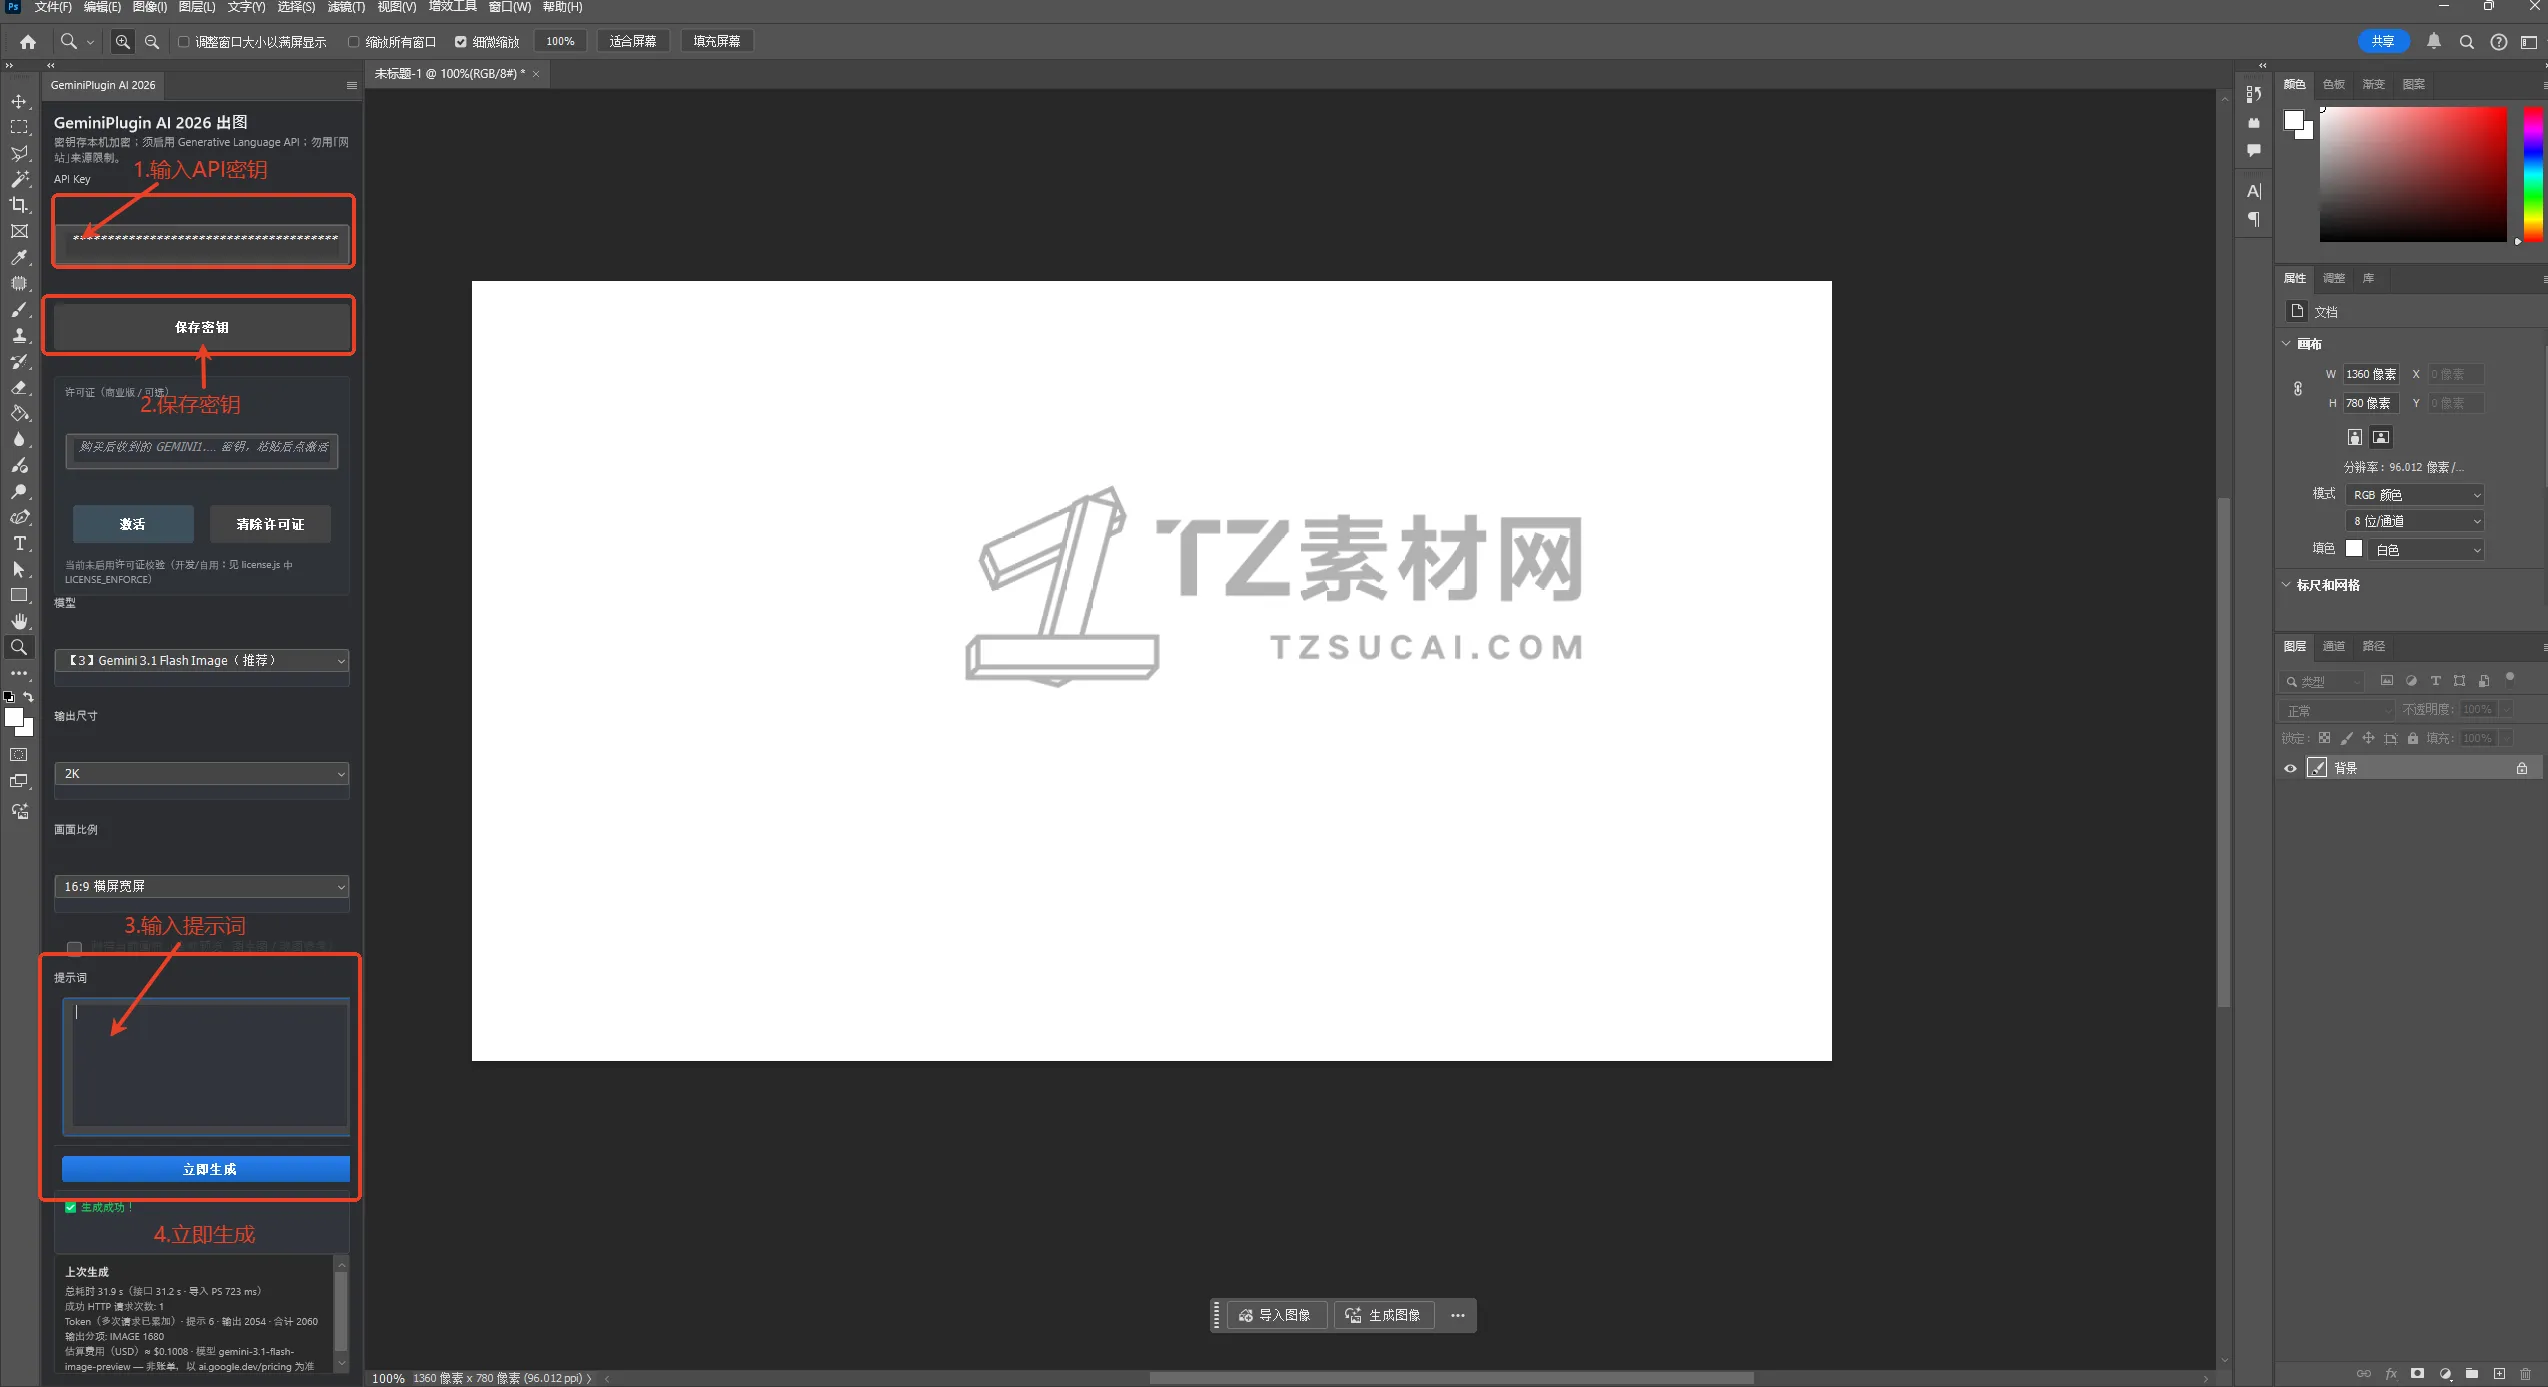Click the hue spectrum strip in color panel
The height and width of the screenshot is (1387, 2548).
[x=2533, y=173]
